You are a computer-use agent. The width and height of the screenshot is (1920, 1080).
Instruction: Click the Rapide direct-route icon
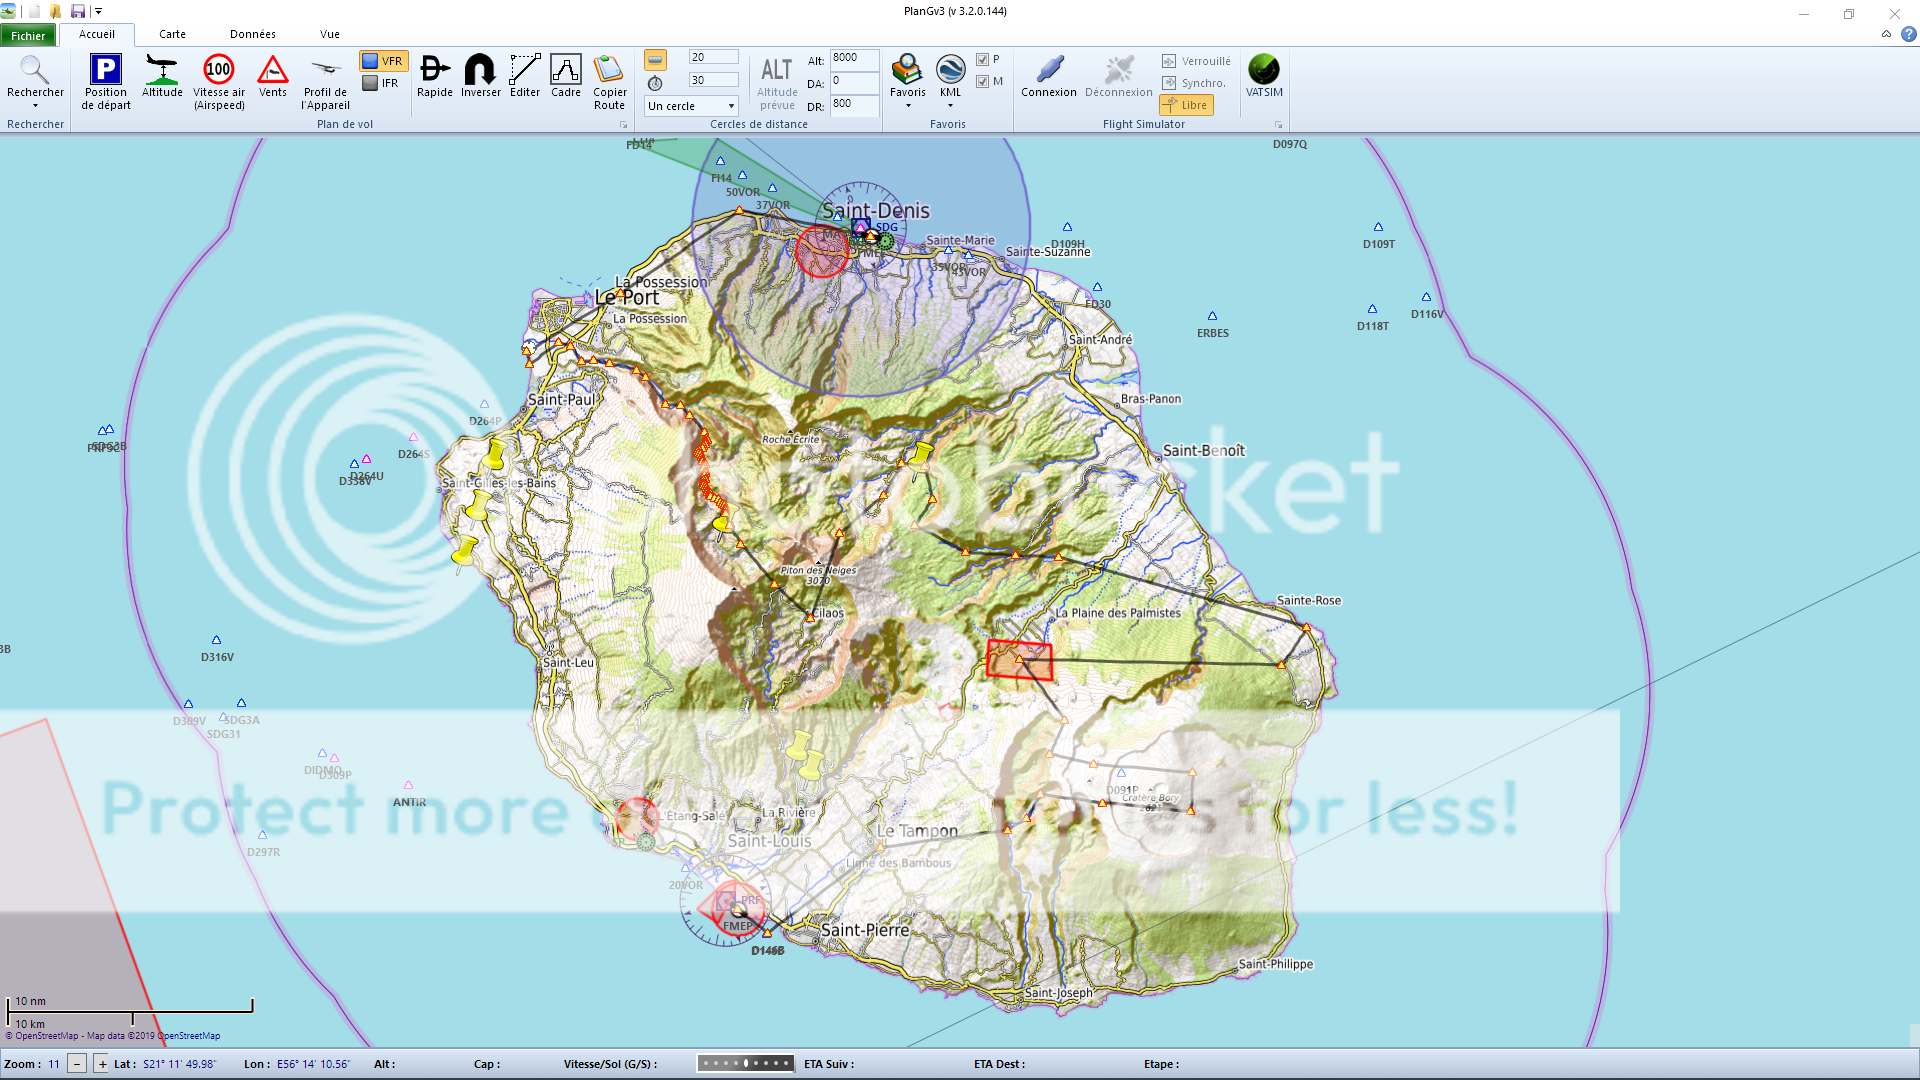click(435, 70)
